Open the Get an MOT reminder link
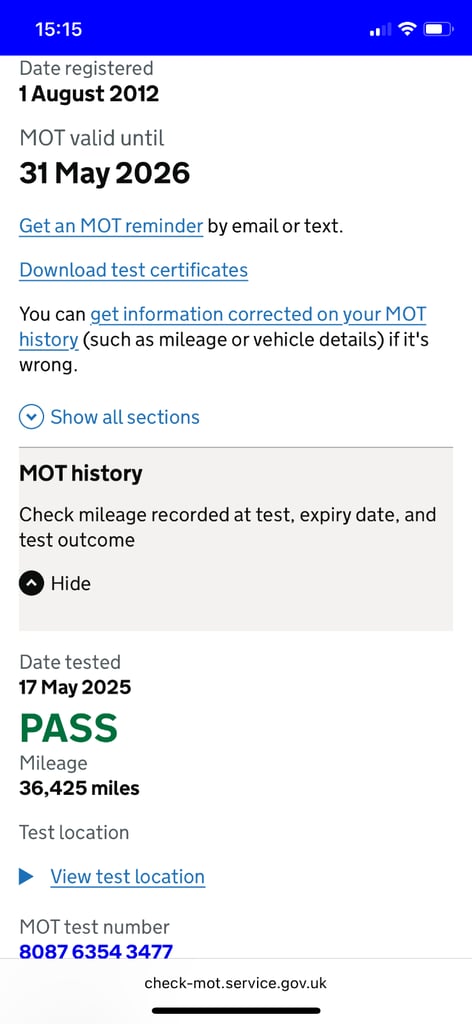 pos(111,226)
